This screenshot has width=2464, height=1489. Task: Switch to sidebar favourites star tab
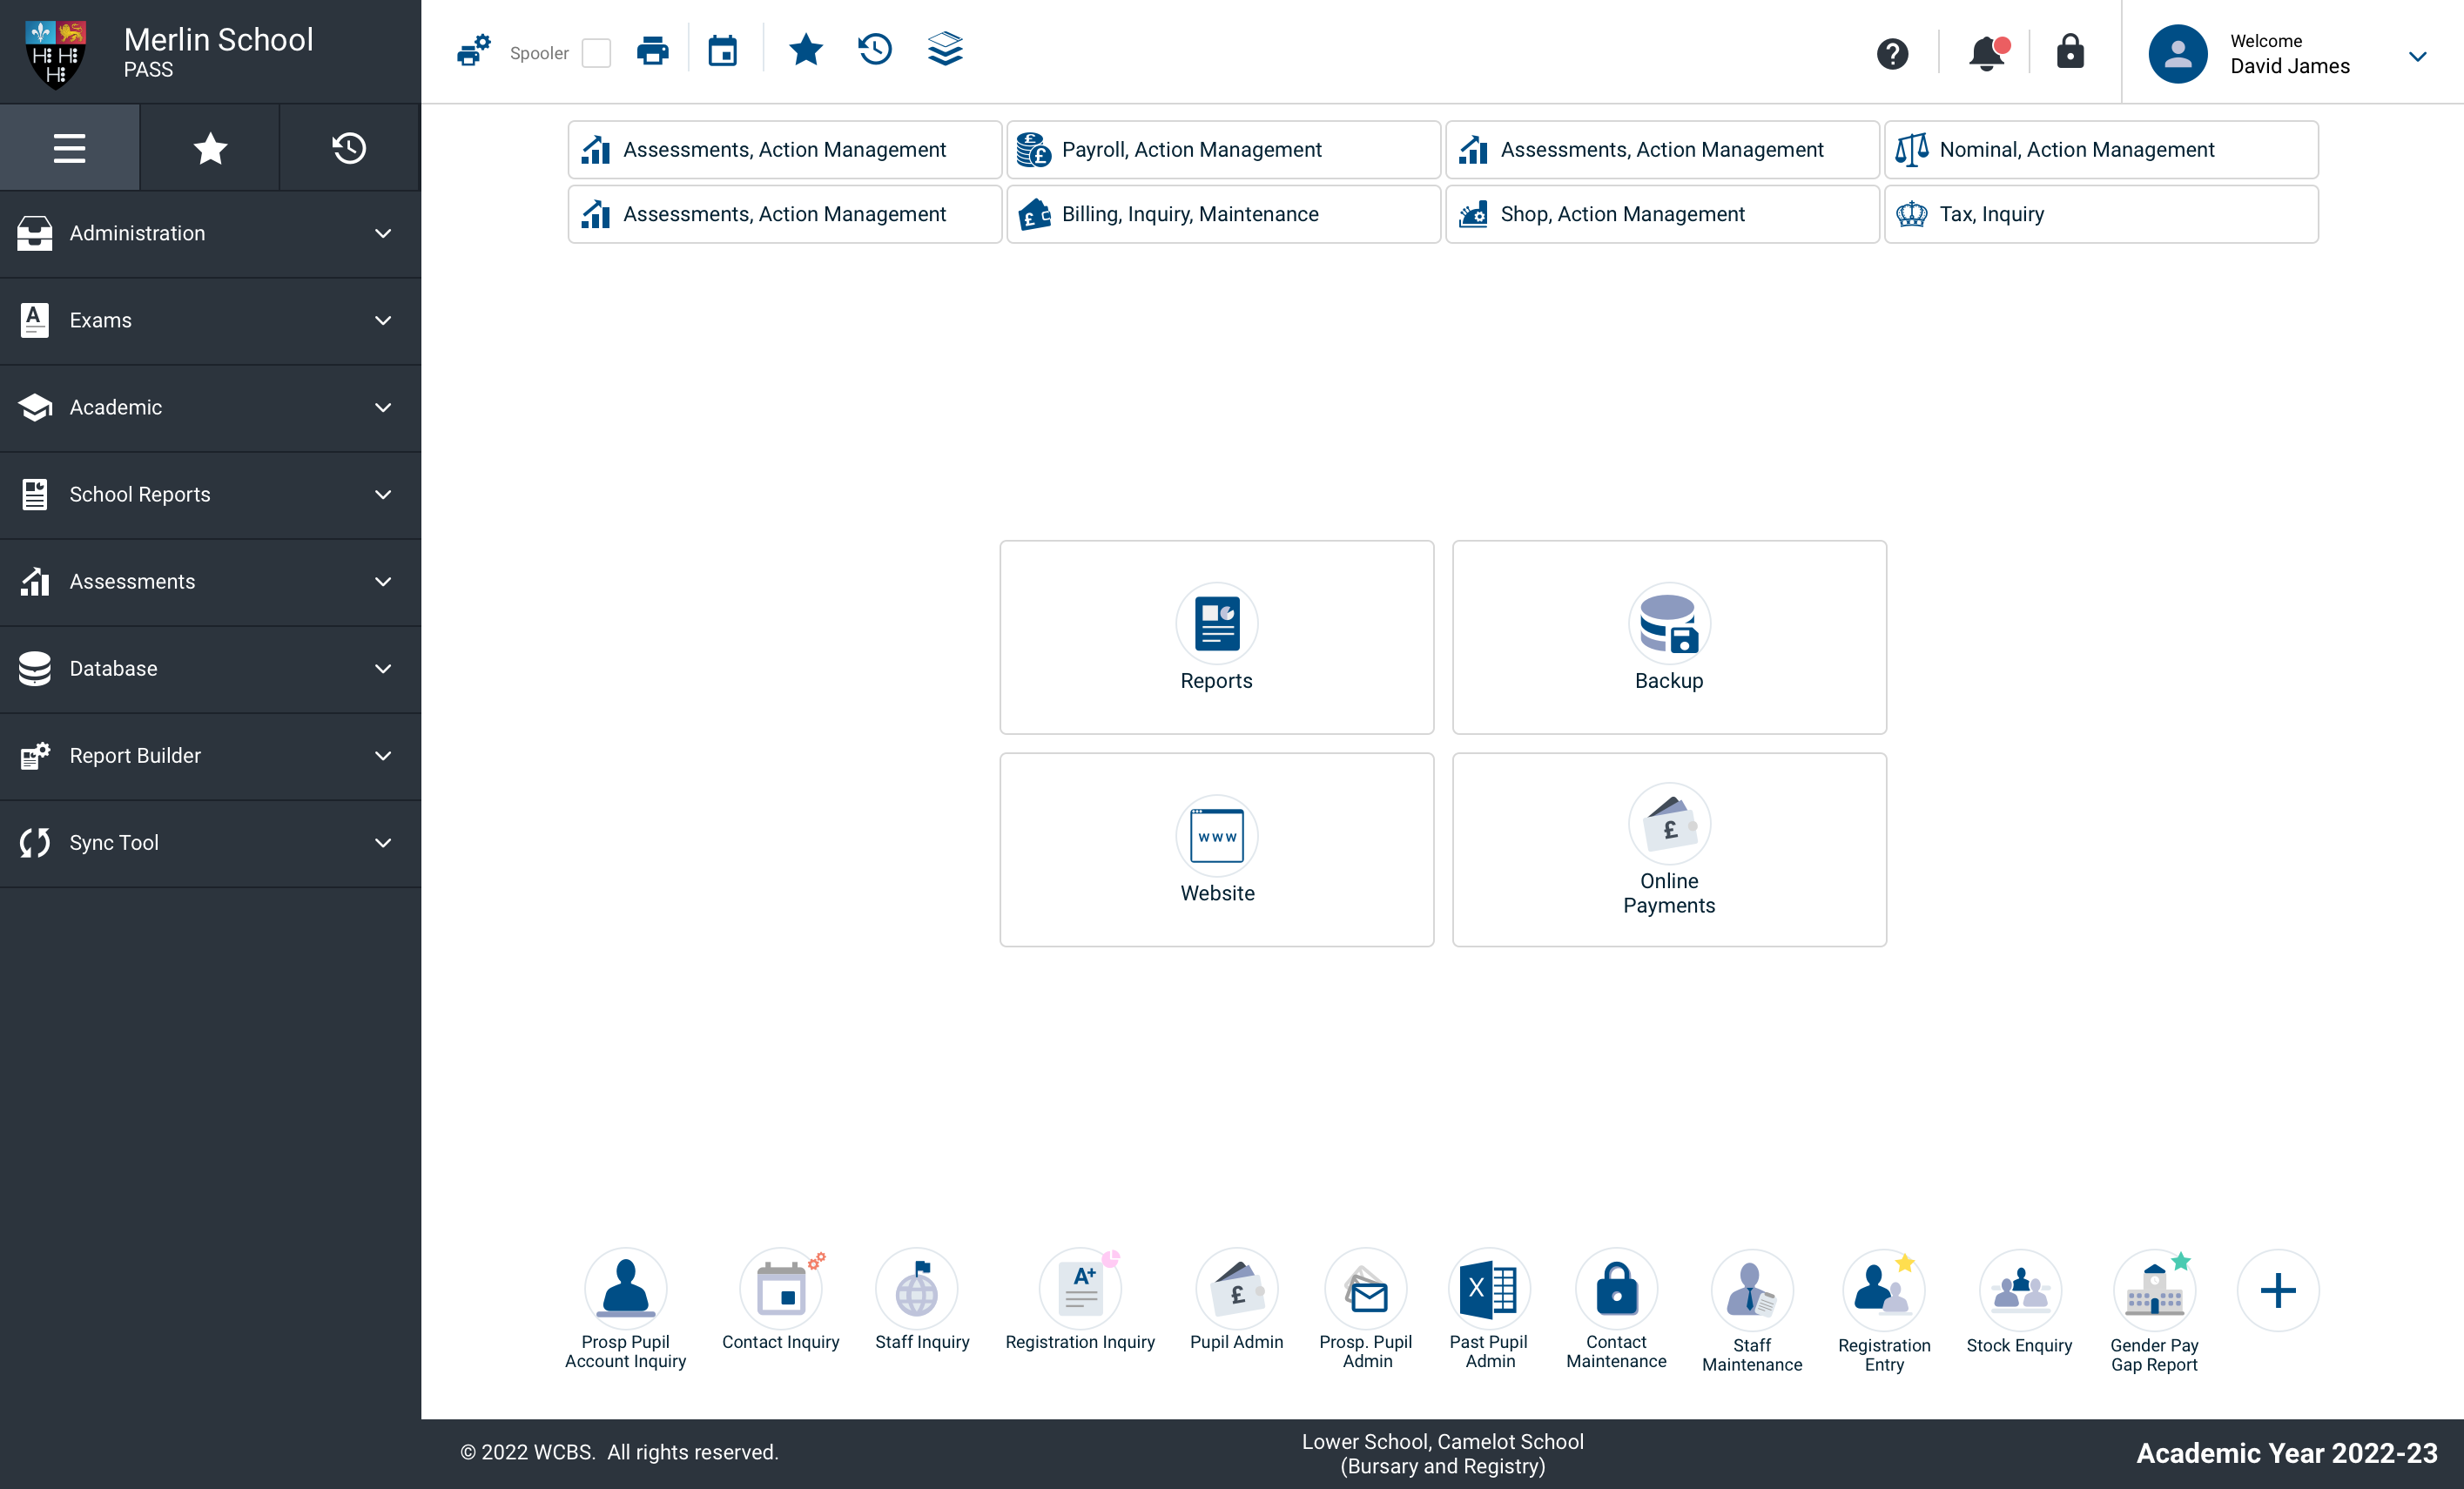point(210,148)
